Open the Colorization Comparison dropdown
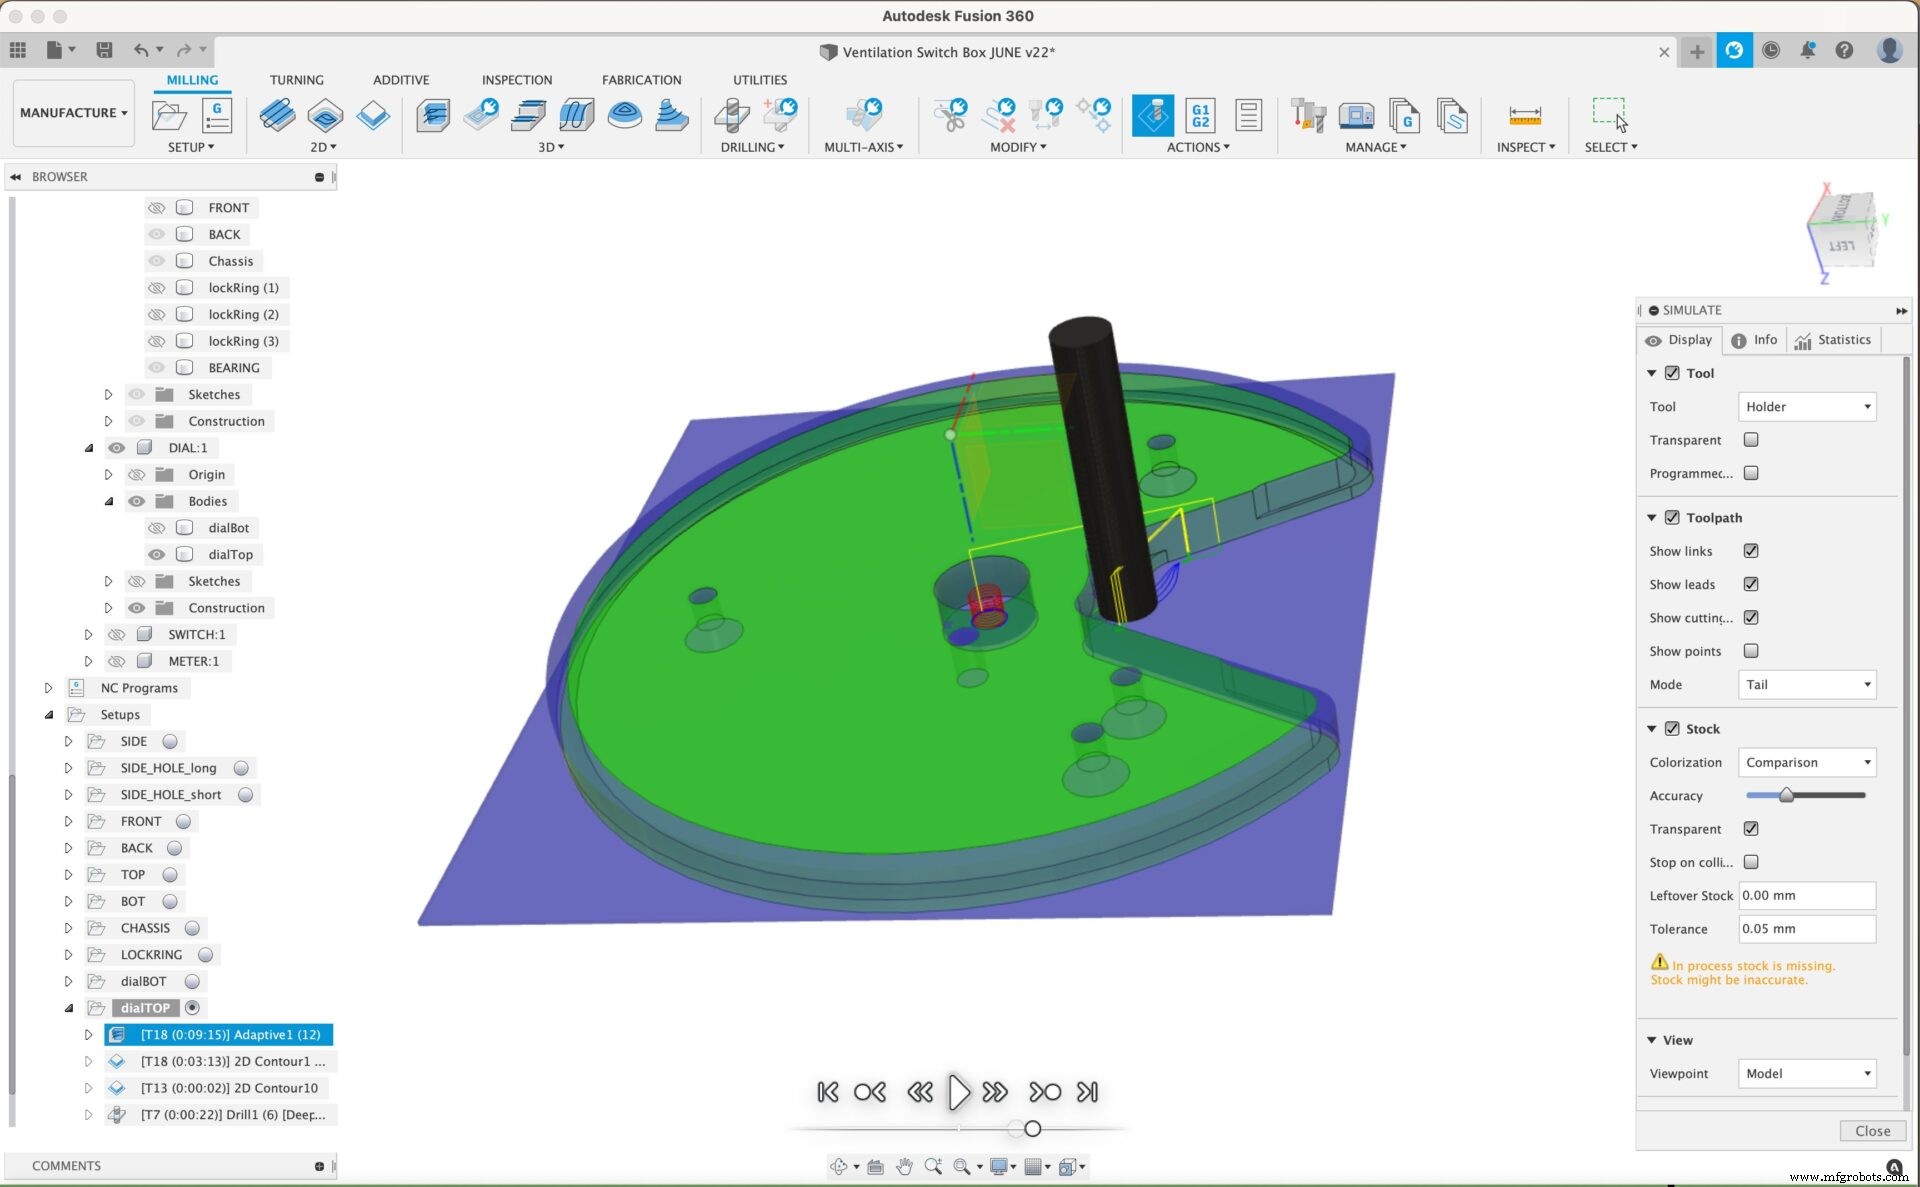The width and height of the screenshot is (1920, 1187). point(1806,762)
